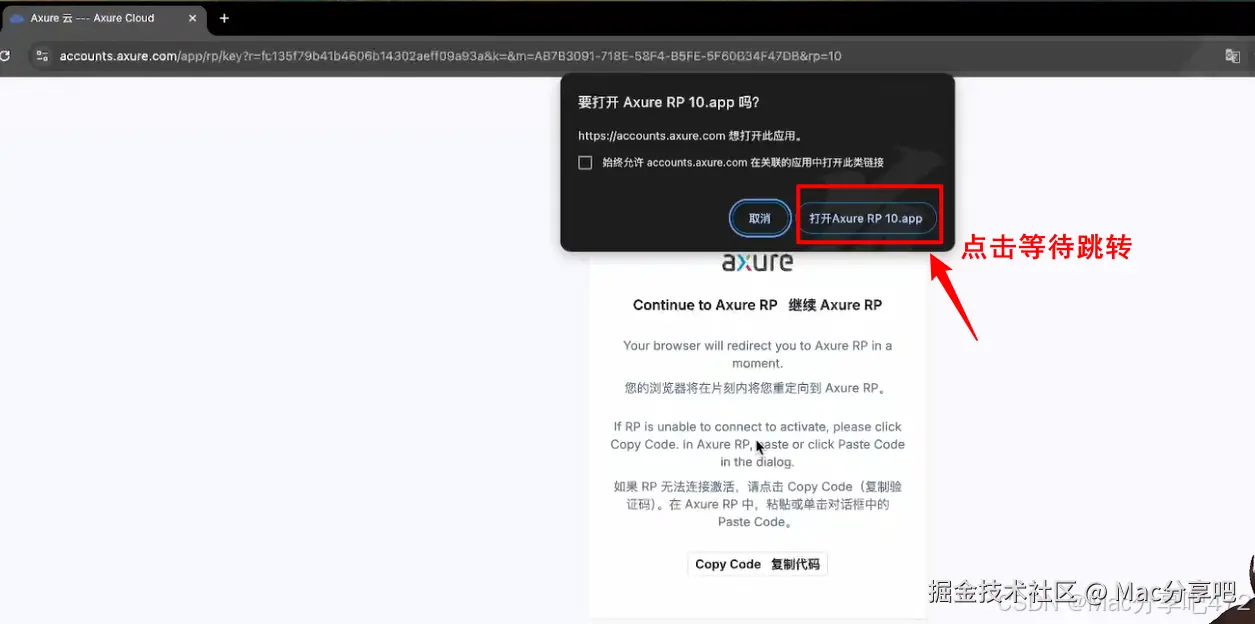Click the accounts.axure.com URL address field
The width and height of the screenshot is (1255, 624).
point(450,56)
